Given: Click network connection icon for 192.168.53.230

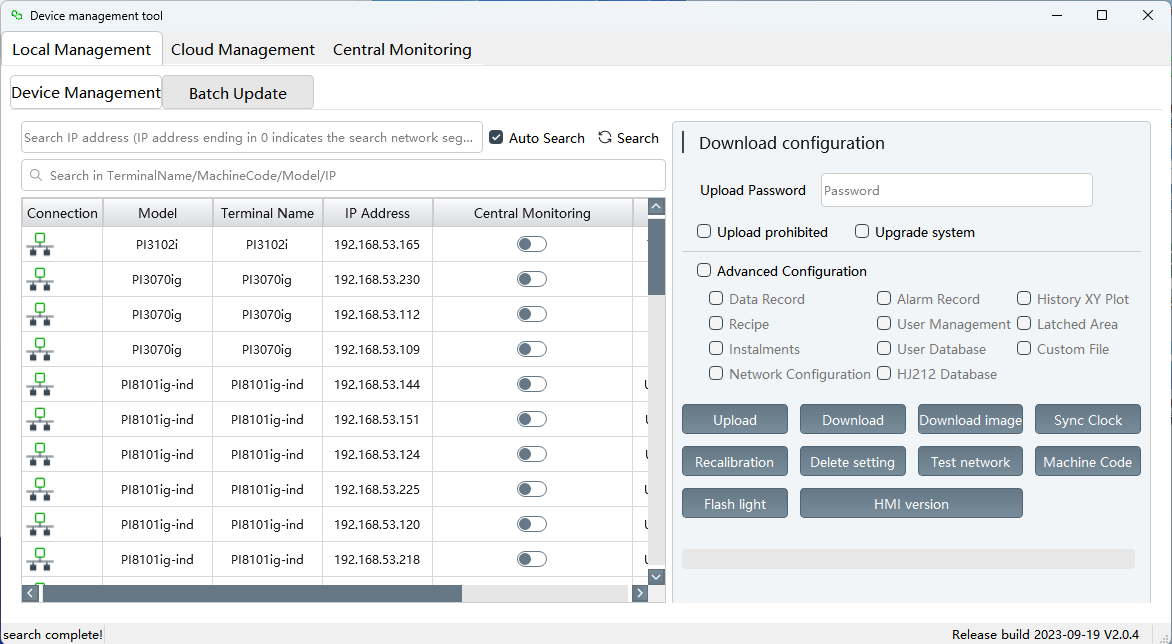Looking at the screenshot, I should [40, 279].
